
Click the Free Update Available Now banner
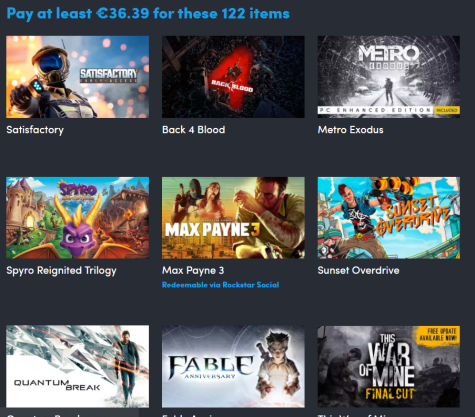pos(438,335)
